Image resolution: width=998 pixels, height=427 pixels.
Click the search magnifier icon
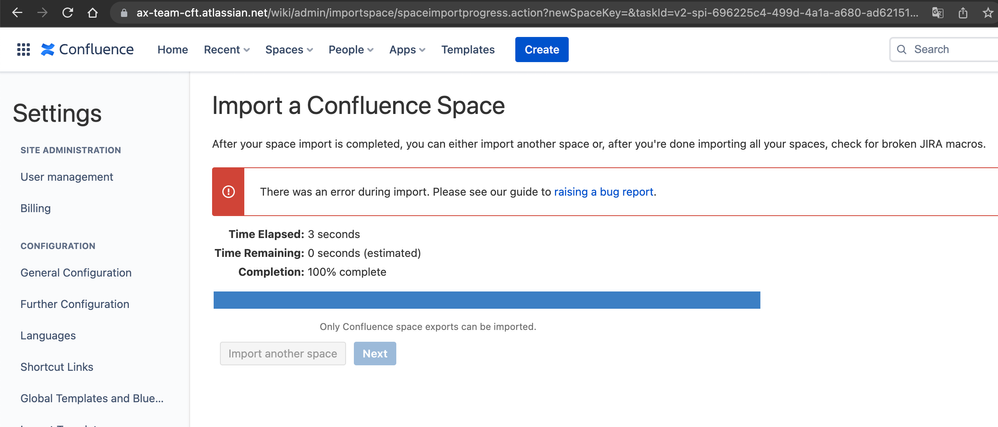(x=902, y=49)
